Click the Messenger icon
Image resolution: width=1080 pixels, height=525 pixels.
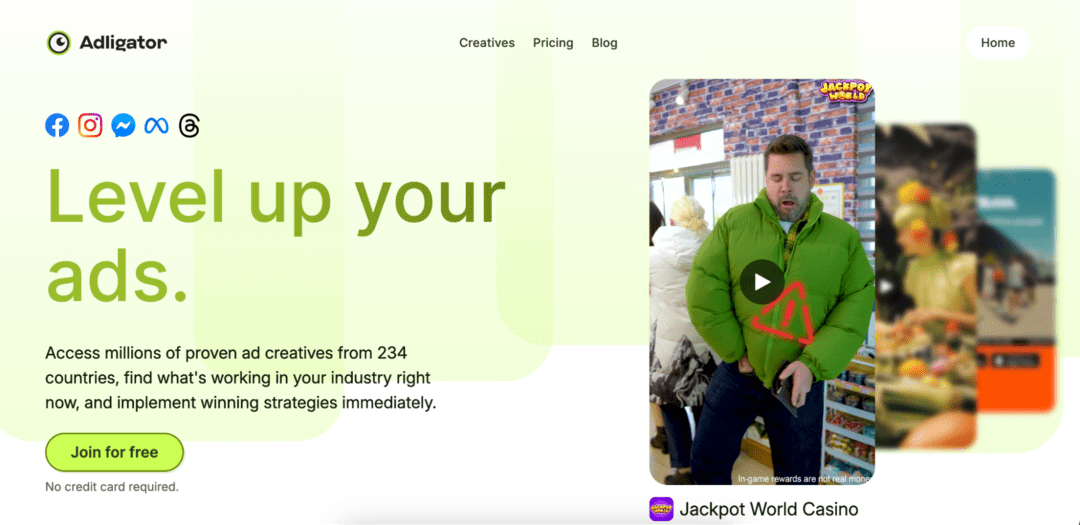[x=123, y=125]
